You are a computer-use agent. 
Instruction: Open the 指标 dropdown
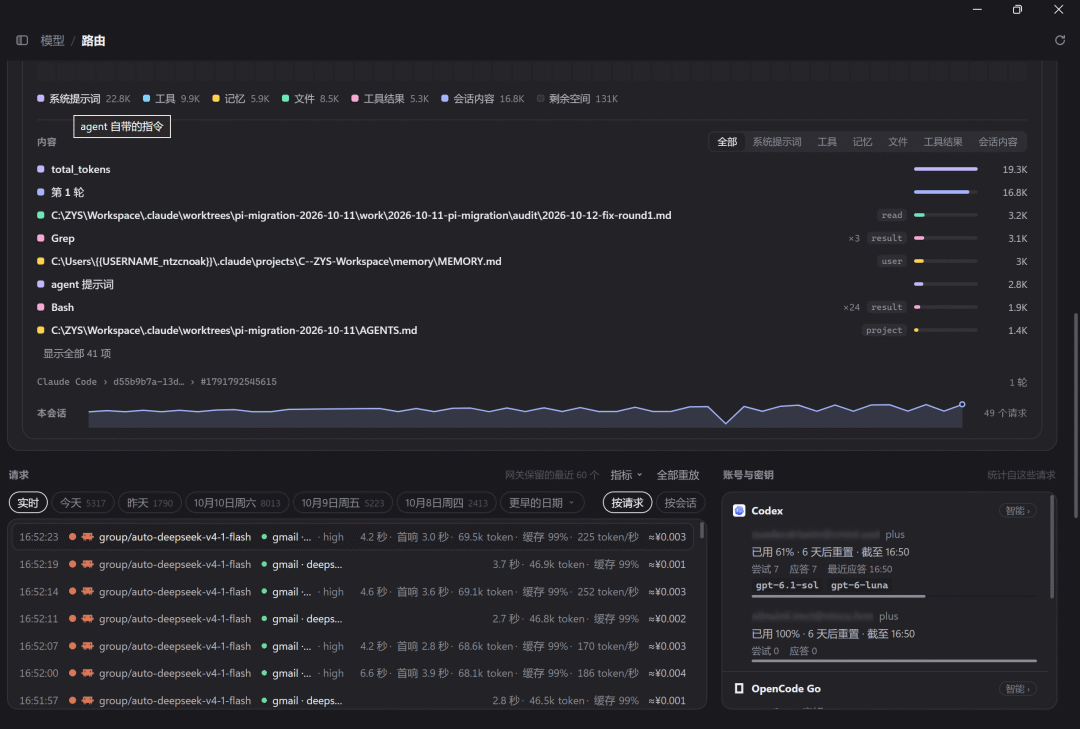(626, 475)
